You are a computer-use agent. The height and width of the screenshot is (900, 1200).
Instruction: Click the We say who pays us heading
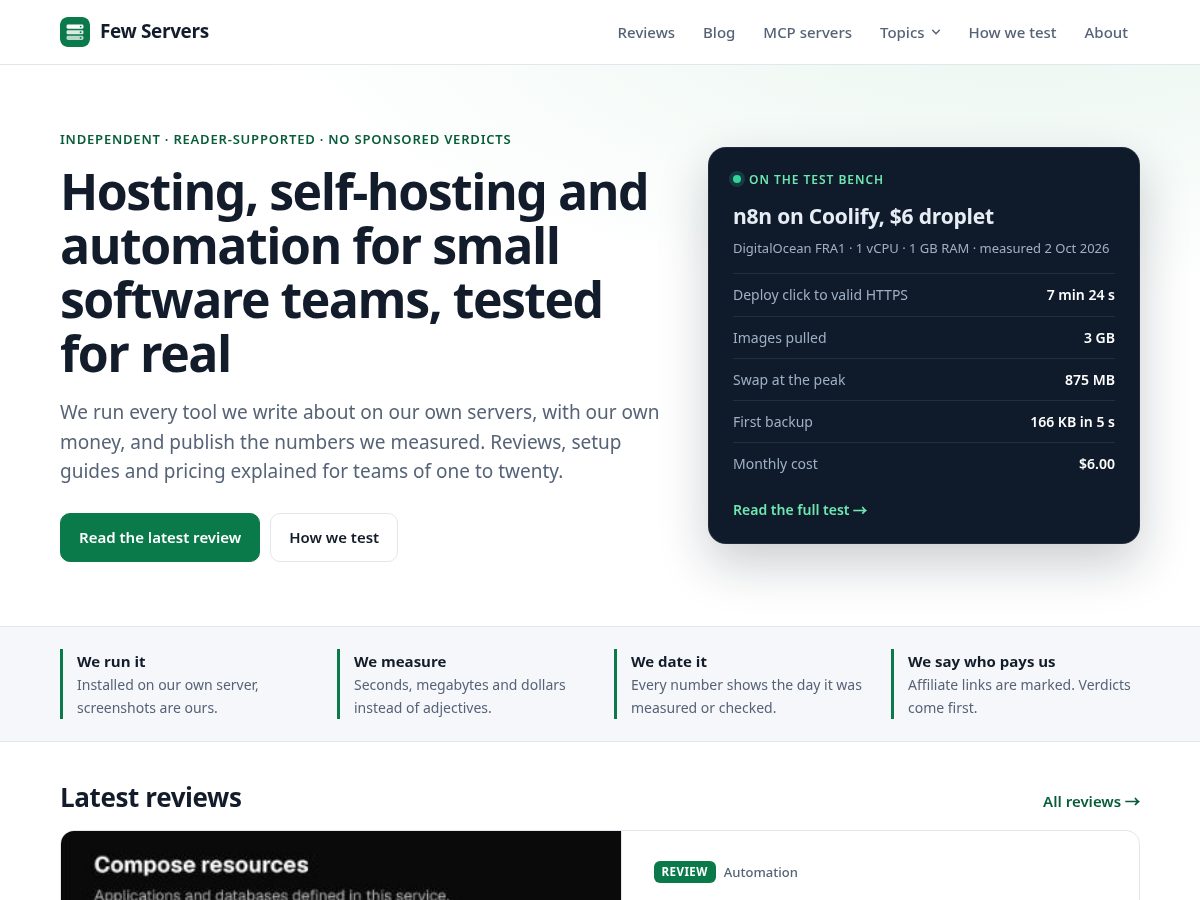(981, 662)
